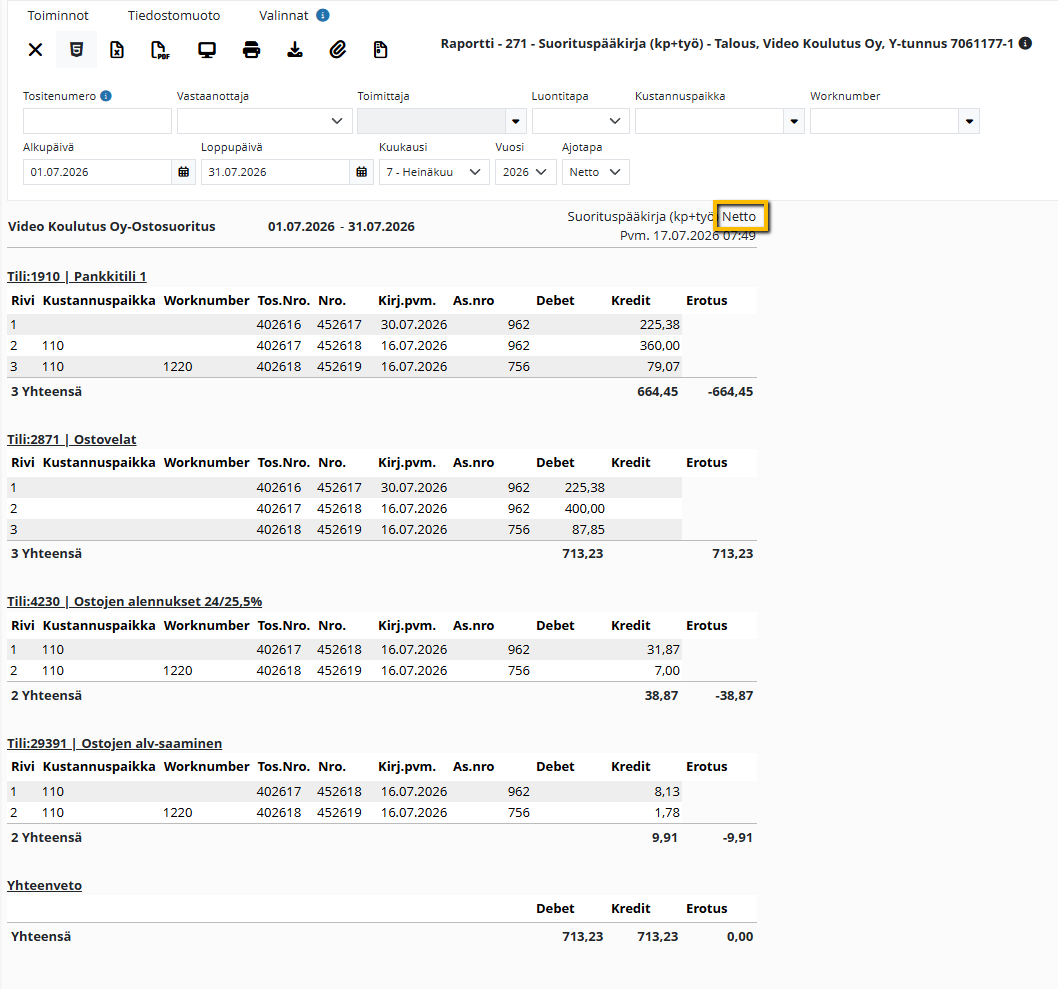Expand the Vastaanottaja dropdown
This screenshot has height=989, width=1058.
[x=264, y=121]
